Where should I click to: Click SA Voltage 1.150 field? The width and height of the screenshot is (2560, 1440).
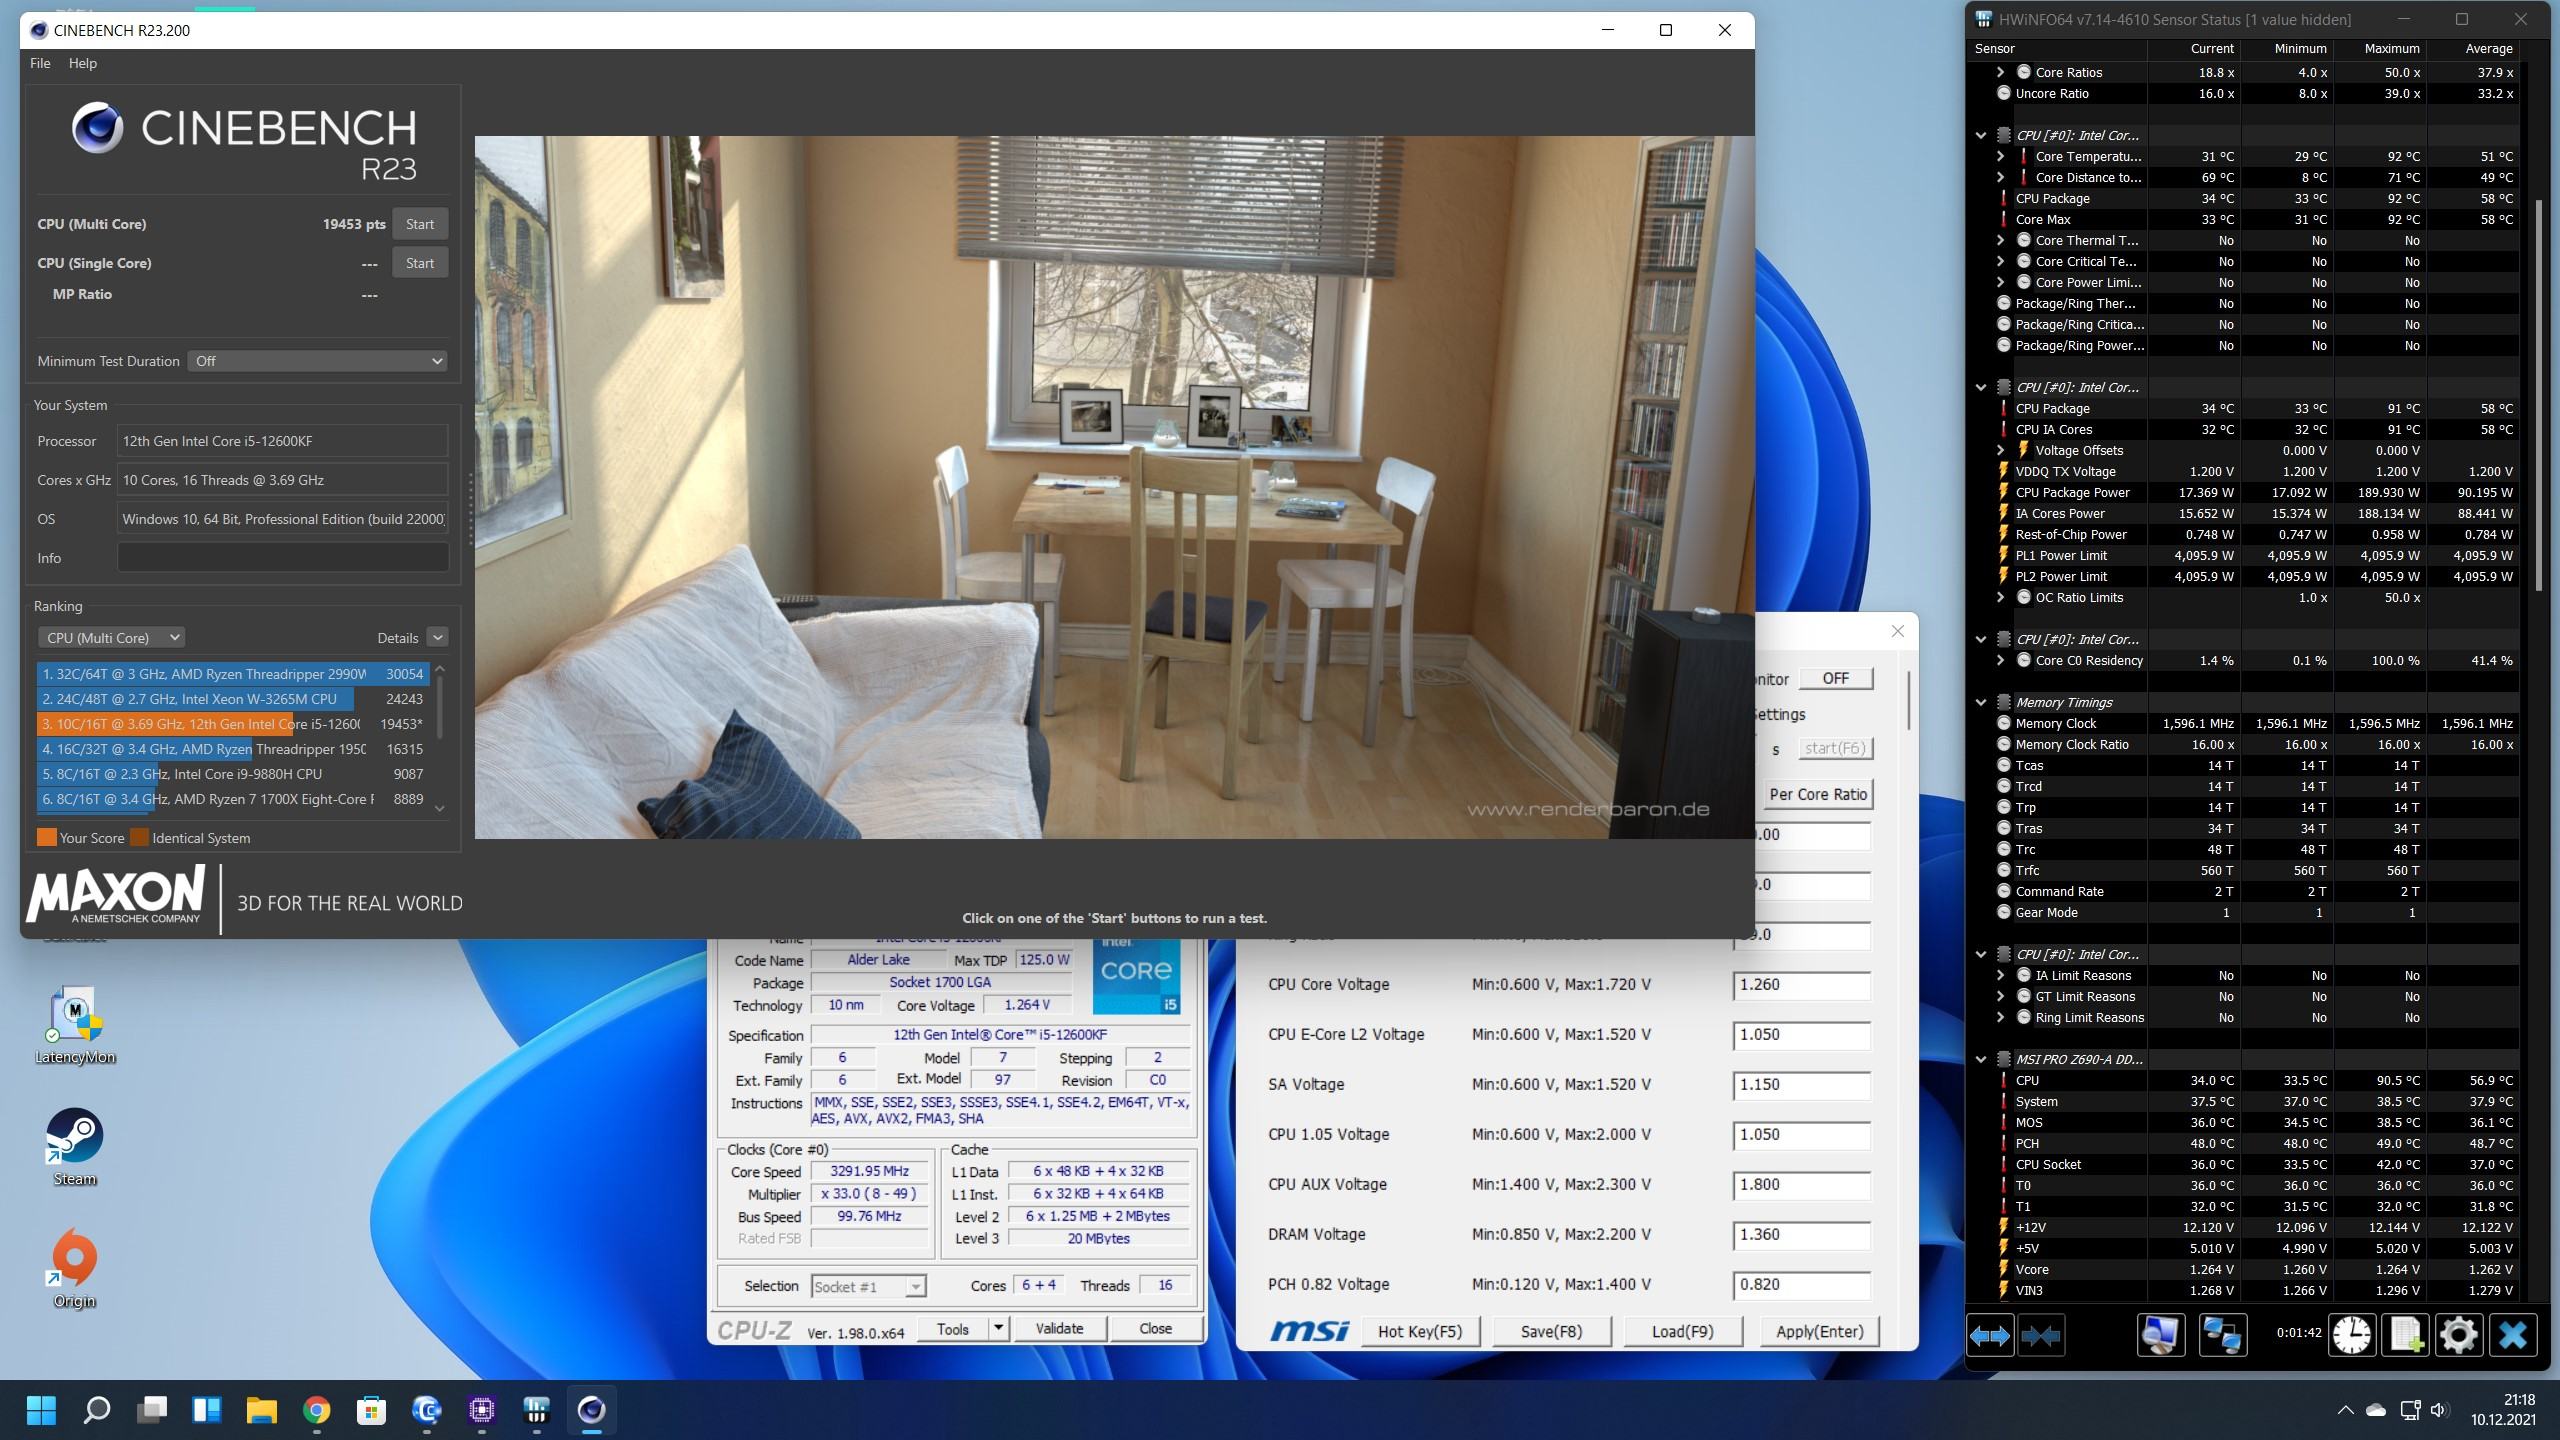[1801, 1085]
